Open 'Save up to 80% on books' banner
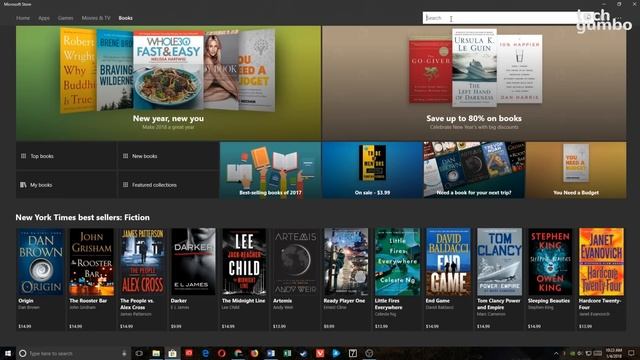This screenshot has width=640, height=360. (474, 83)
